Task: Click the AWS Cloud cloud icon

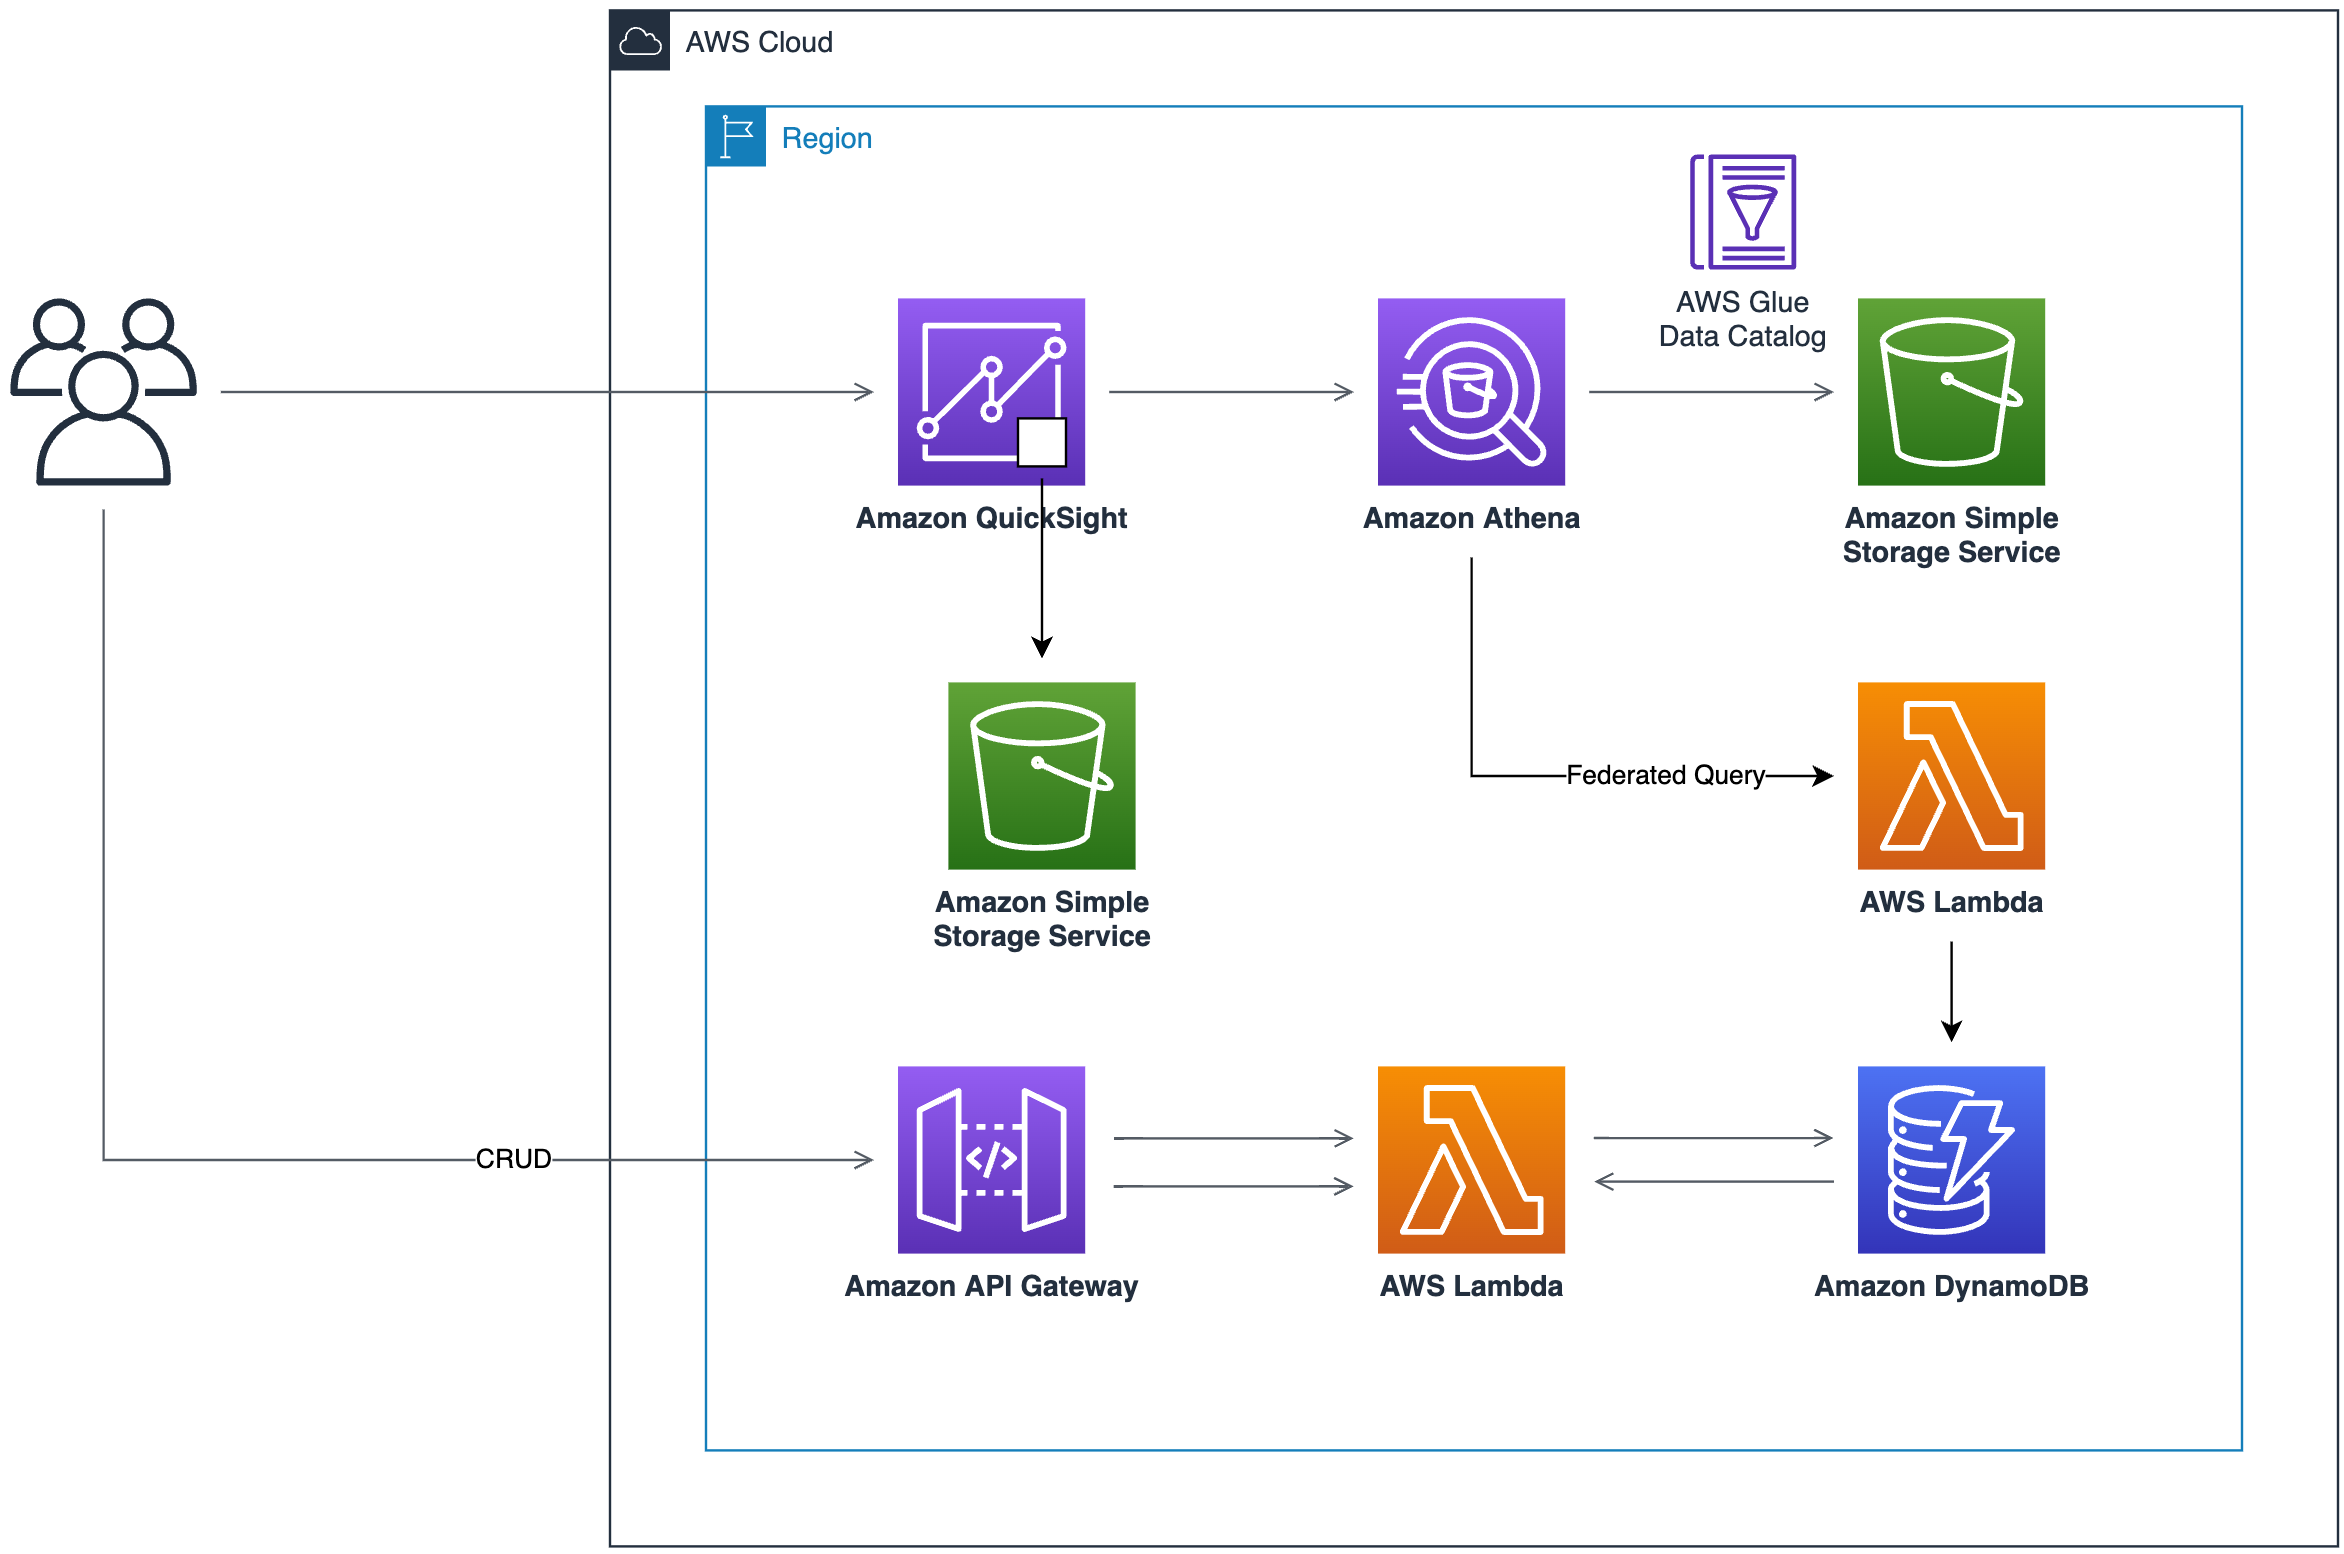Action: 640,41
